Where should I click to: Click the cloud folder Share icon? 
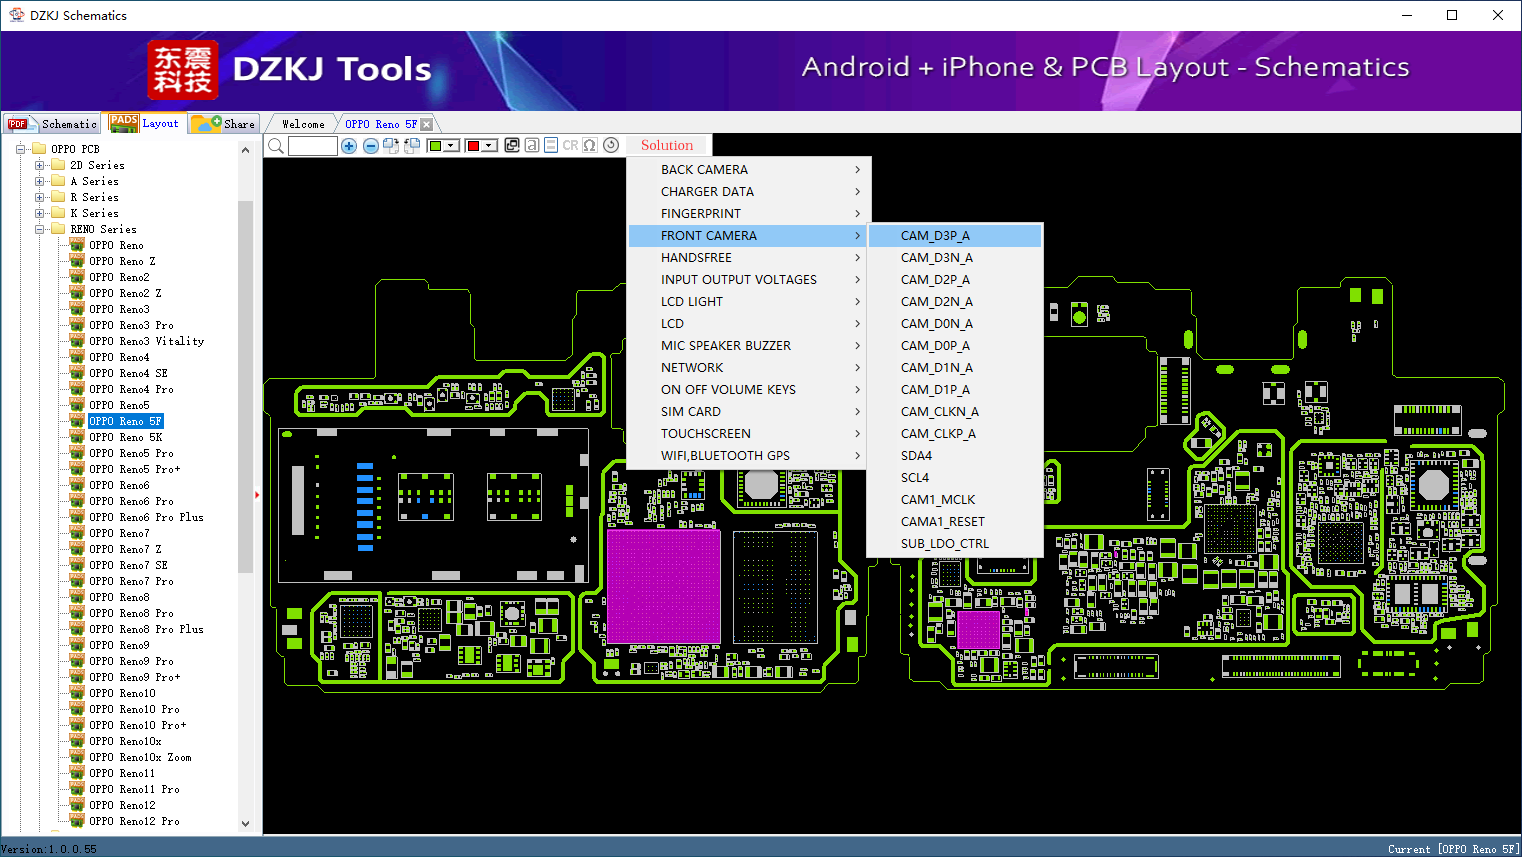(206, 123)
